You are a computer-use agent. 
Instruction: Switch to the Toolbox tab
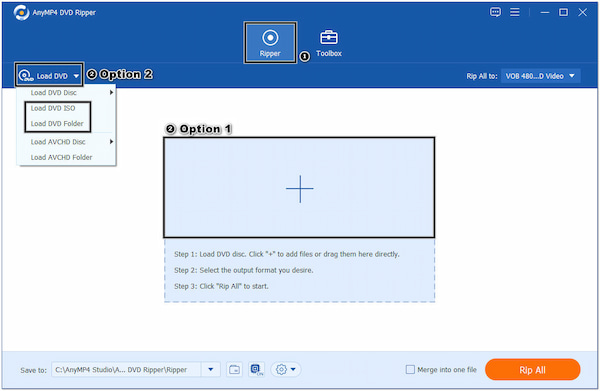pos(329,43)
